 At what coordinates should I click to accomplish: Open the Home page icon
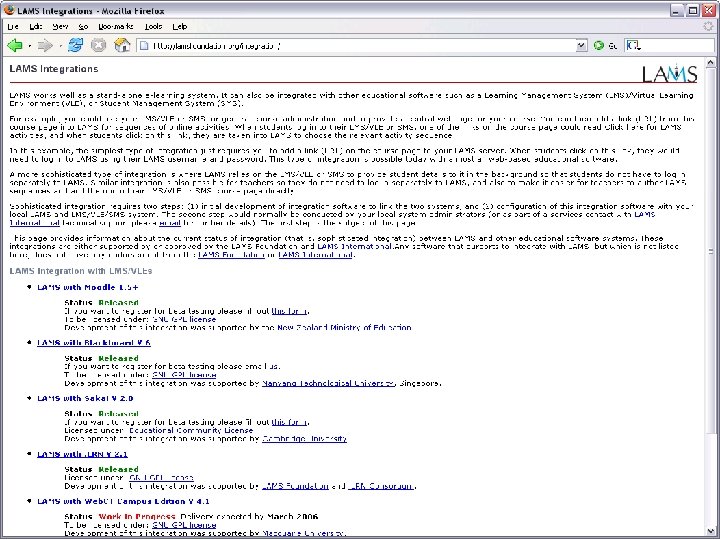click(x=122, y=45)
